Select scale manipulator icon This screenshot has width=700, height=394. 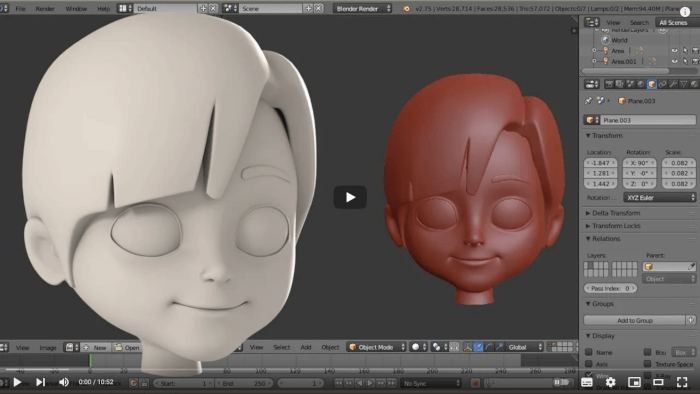pyautogui.click(x=500, y=347)
